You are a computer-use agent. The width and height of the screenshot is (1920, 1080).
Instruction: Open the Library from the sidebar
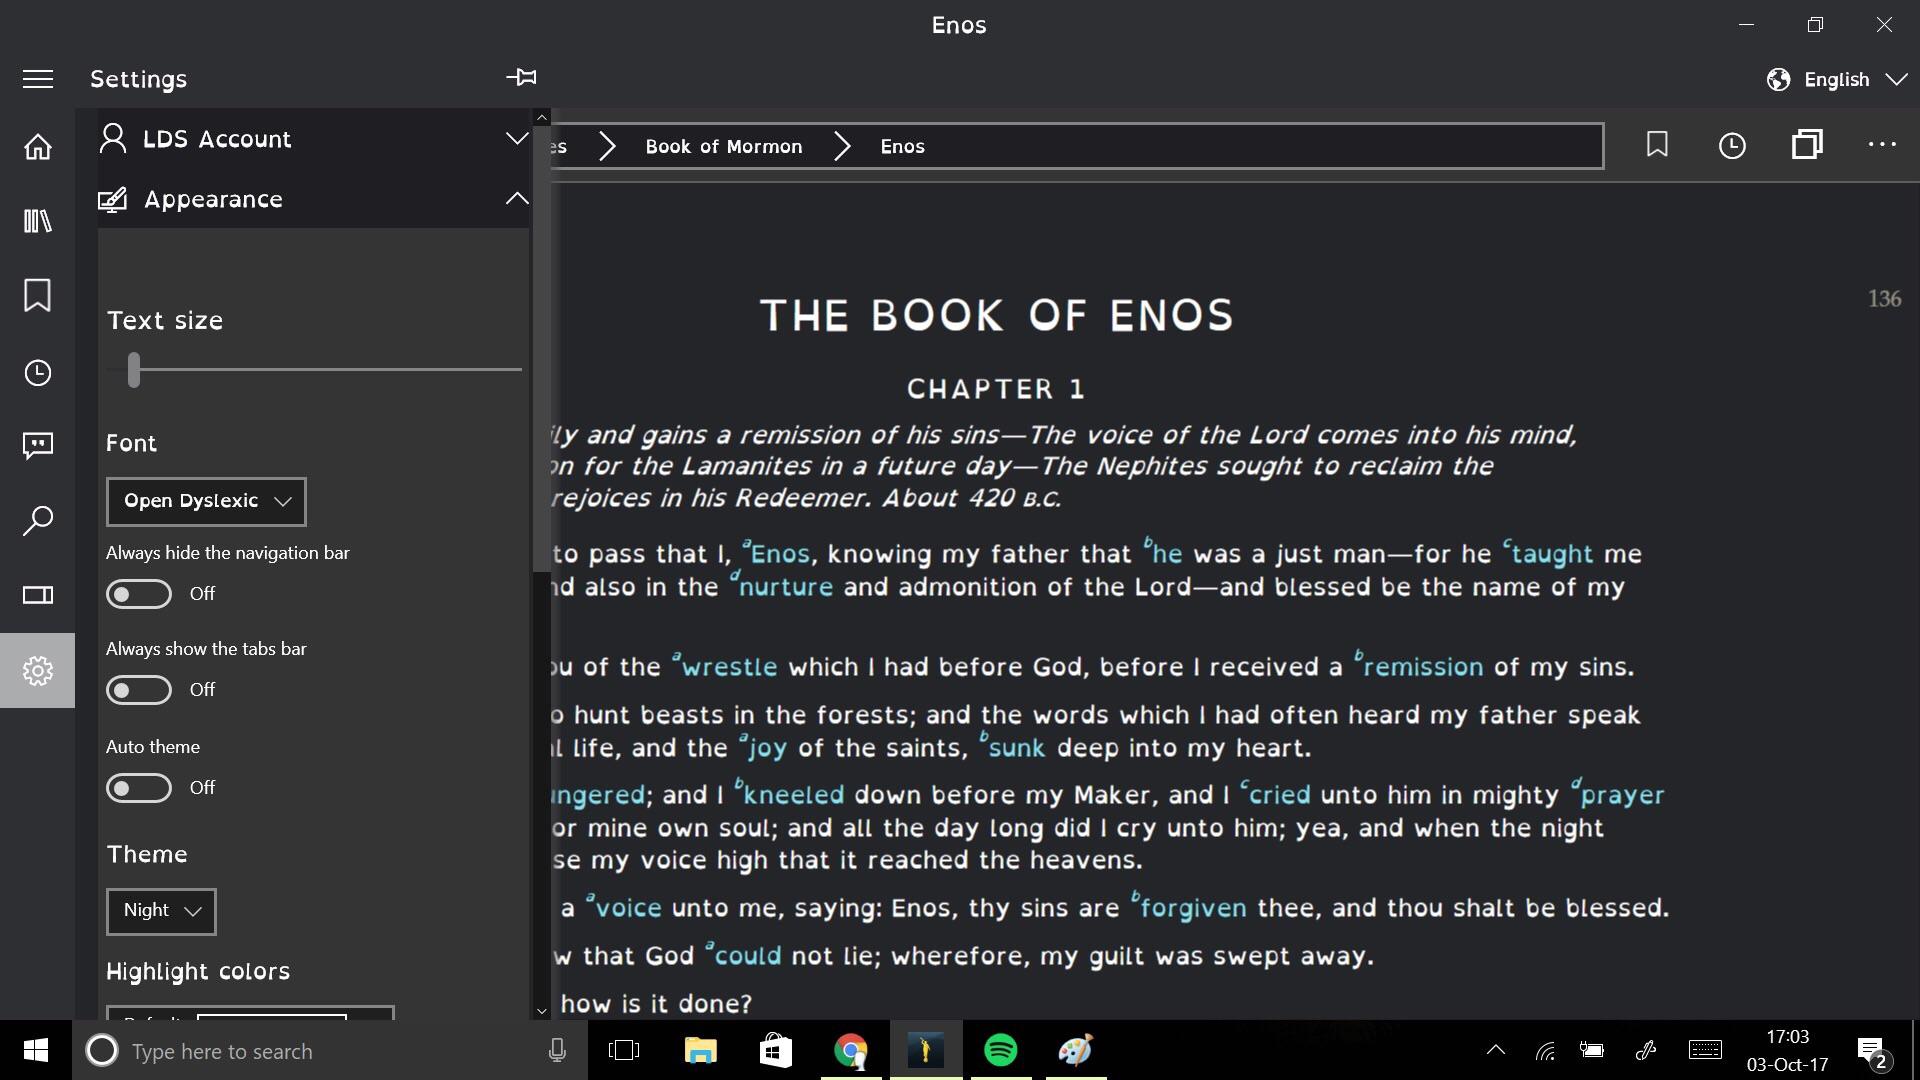tap(38, 221)
